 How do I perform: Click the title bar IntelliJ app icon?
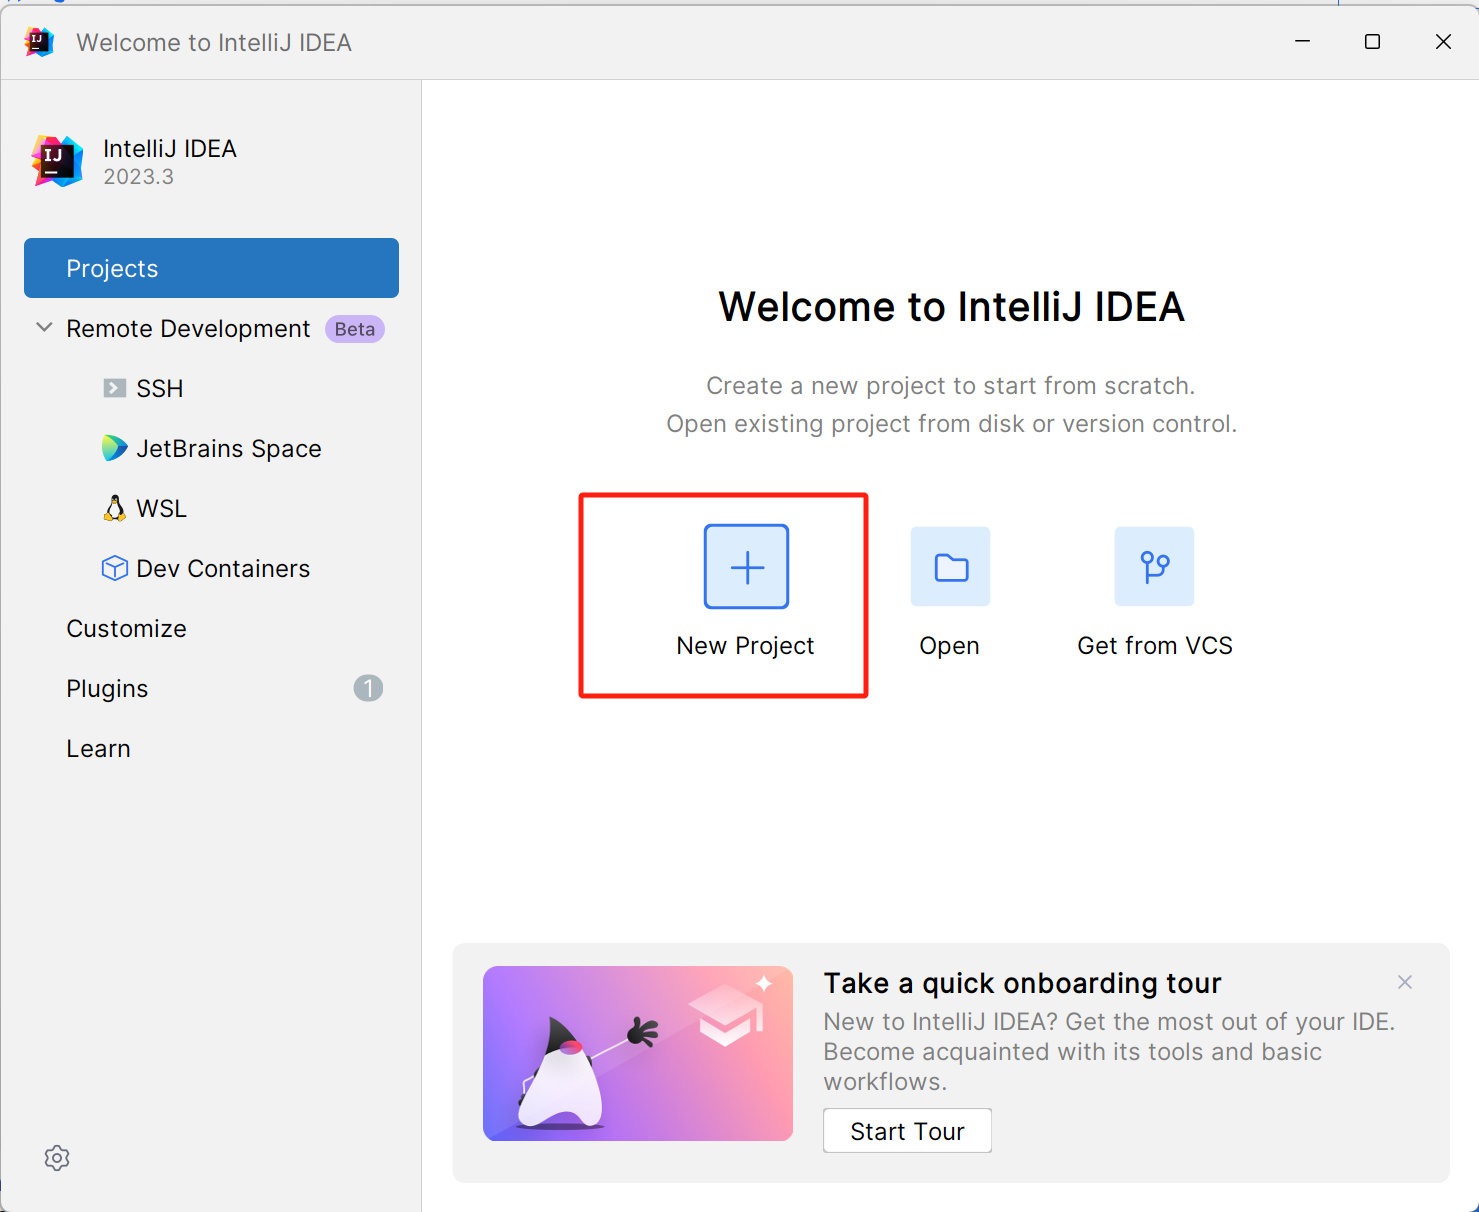[x=39, y=42]
